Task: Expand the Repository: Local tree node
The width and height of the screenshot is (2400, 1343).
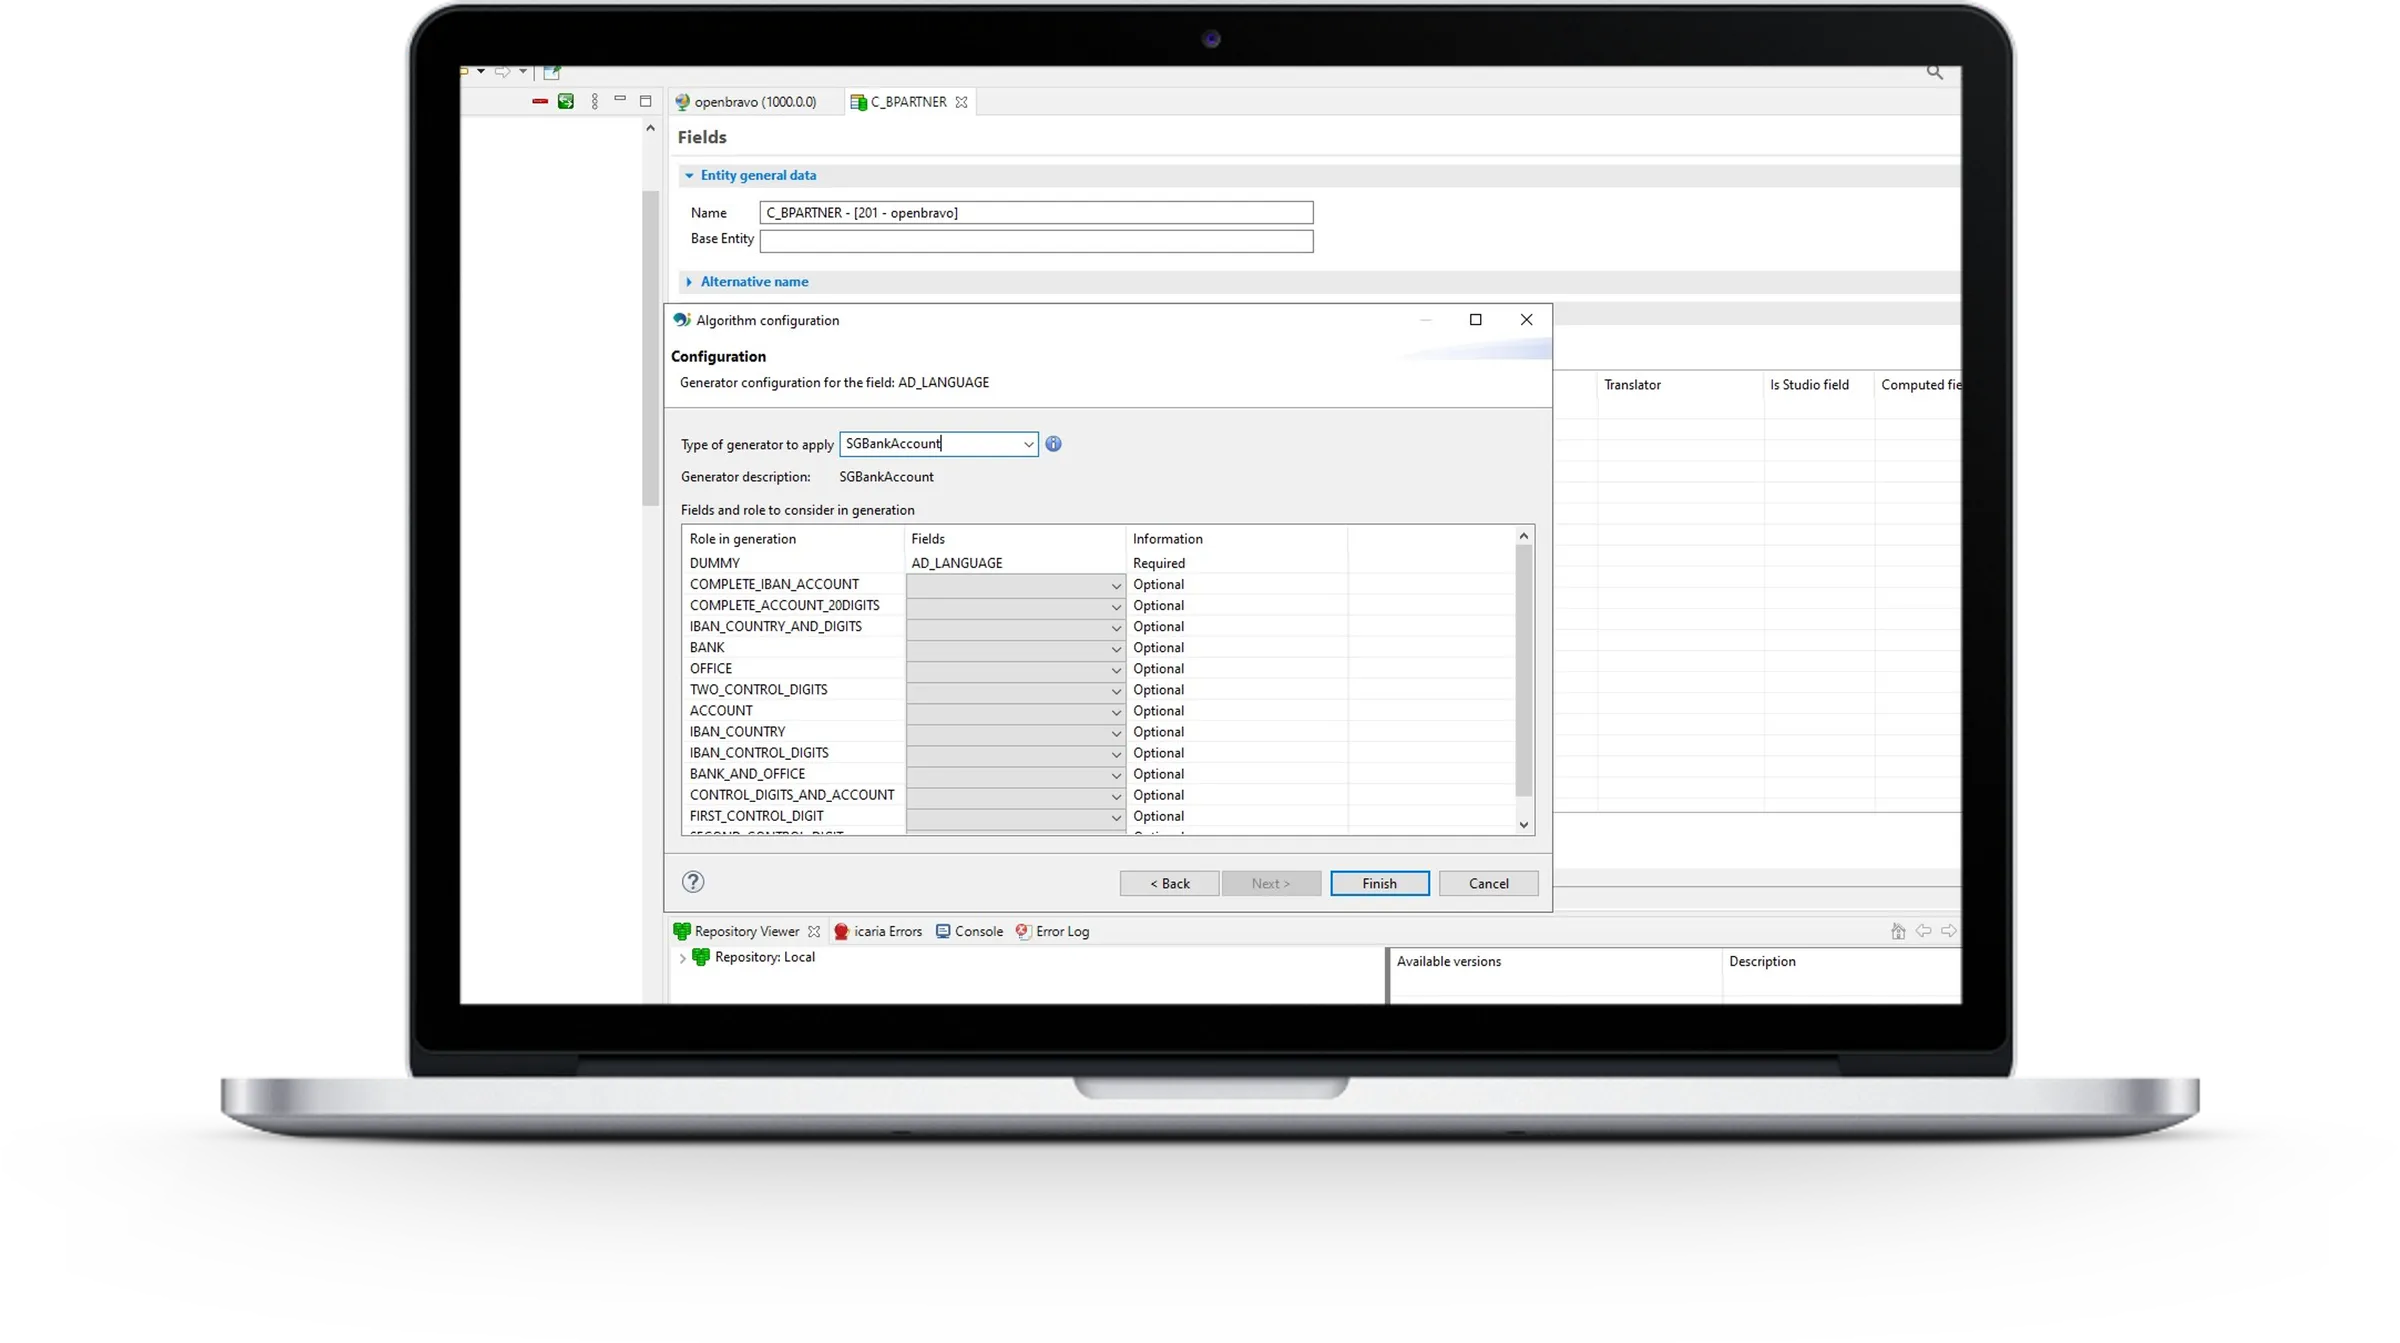Action: (x=683, y=958)
